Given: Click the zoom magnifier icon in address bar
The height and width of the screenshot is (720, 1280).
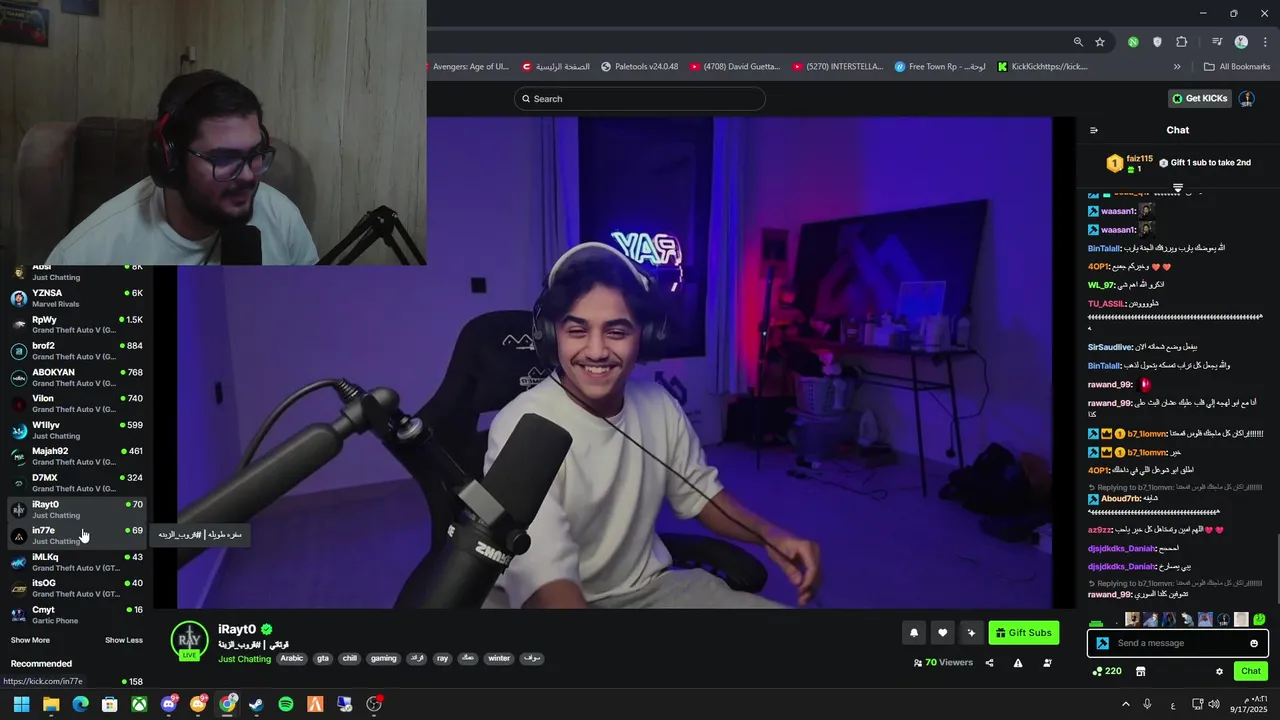Looking at the screenshot, I should 1078,42.
